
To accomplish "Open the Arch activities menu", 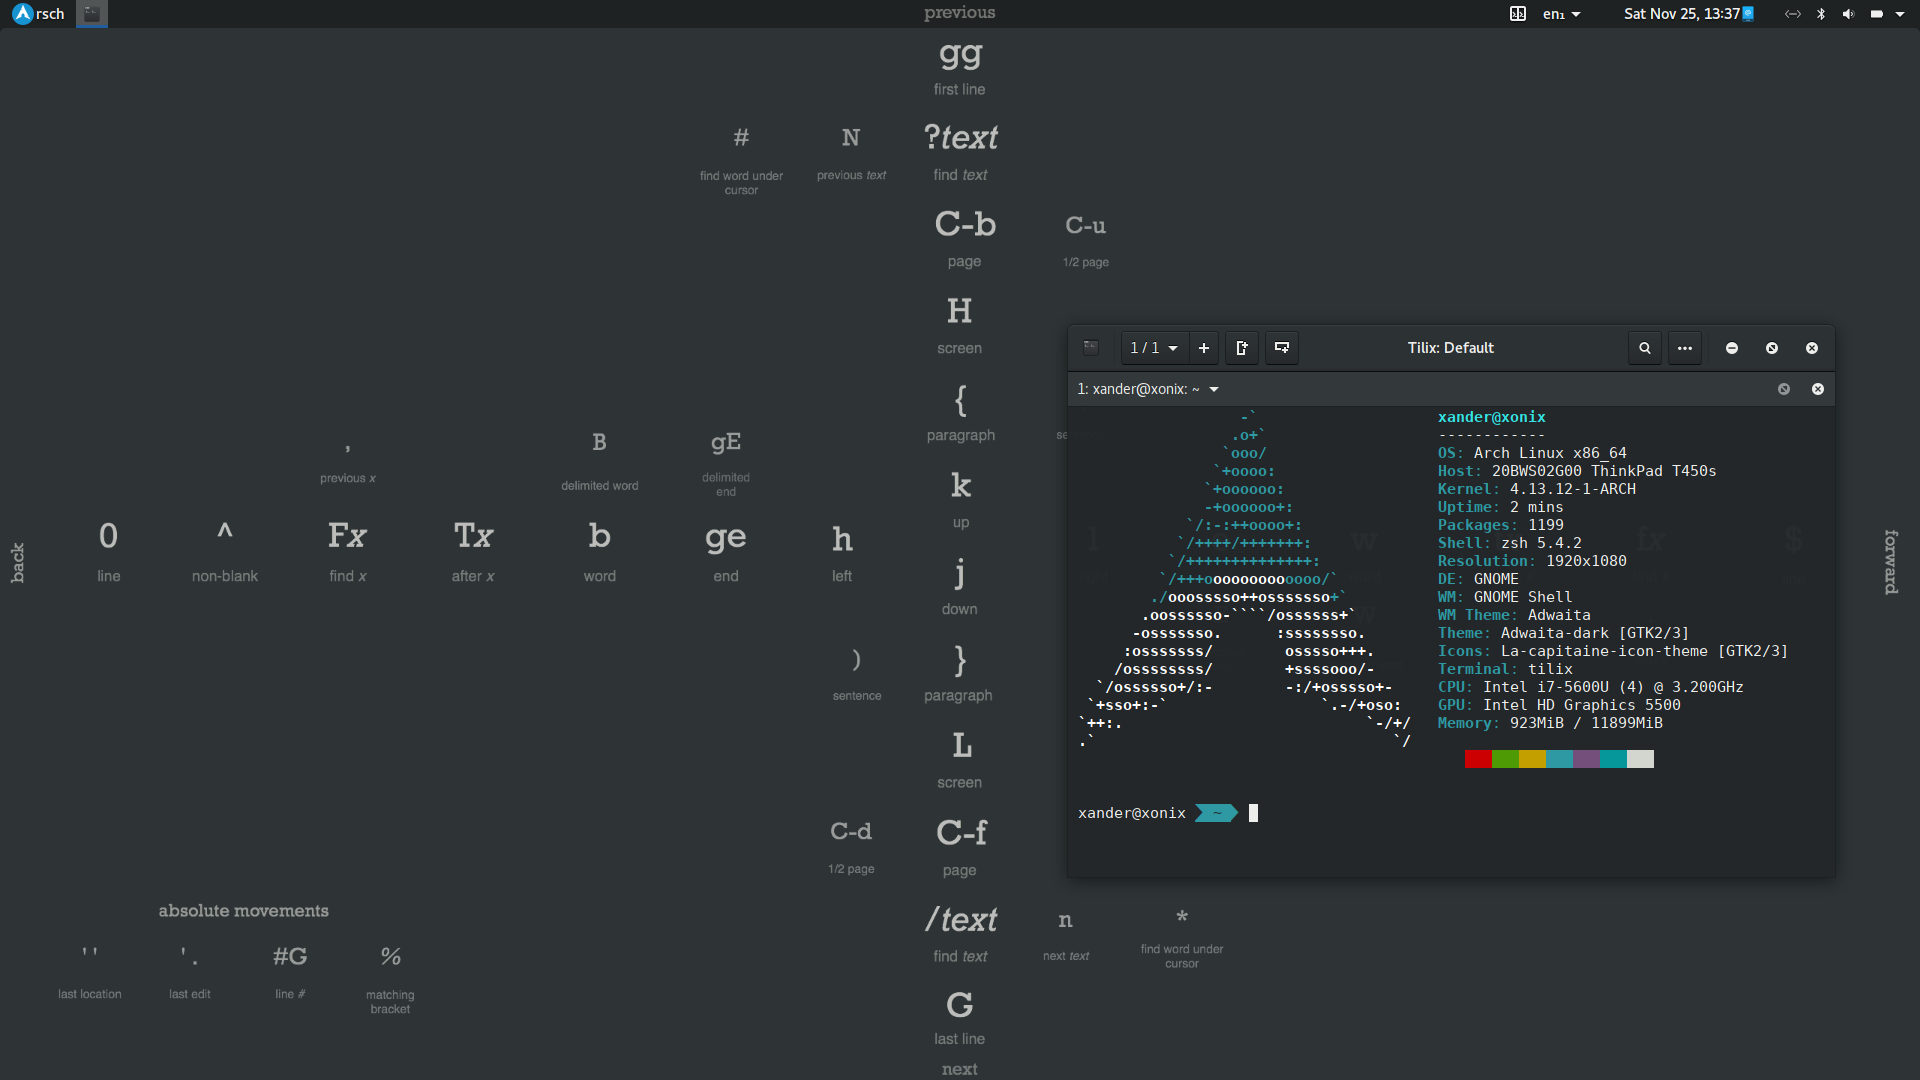I will (x=38, y=14).
